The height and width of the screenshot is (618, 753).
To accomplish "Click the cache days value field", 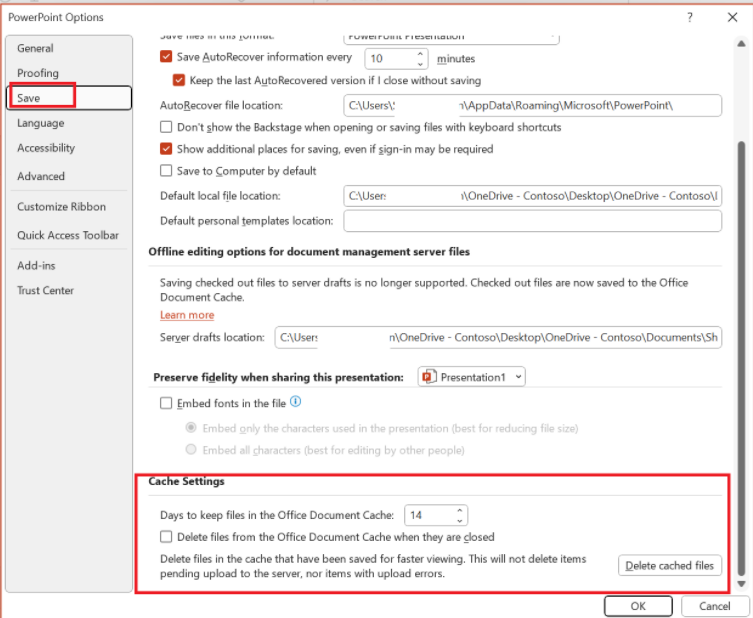I will point(430,515).
